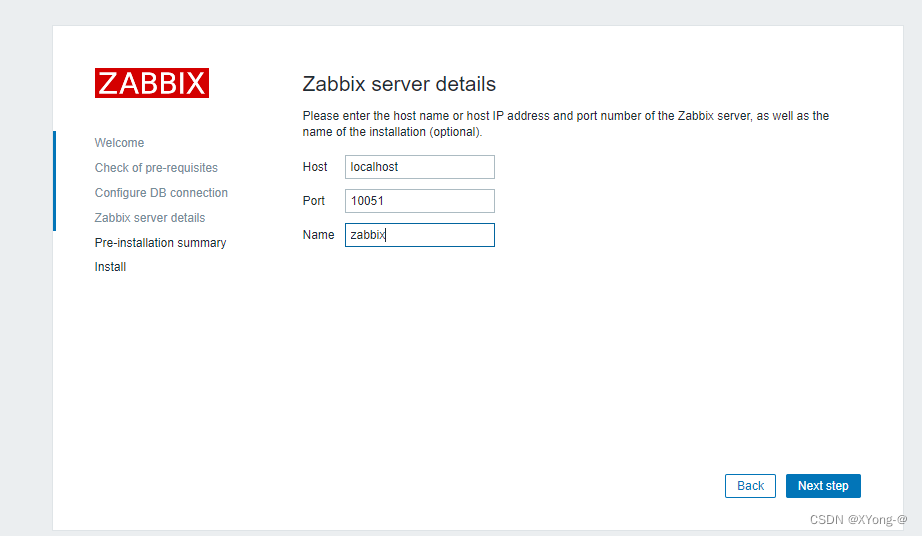Select the Configure DB connection step

tap(161, 193)
